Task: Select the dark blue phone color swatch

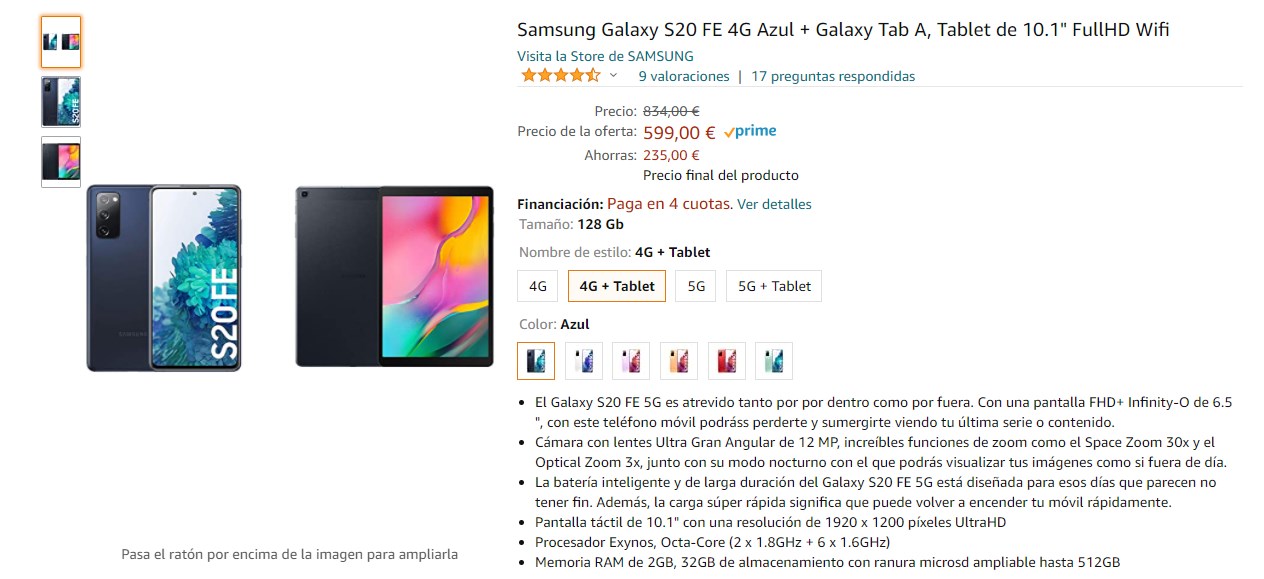Action: pos(536,361)
